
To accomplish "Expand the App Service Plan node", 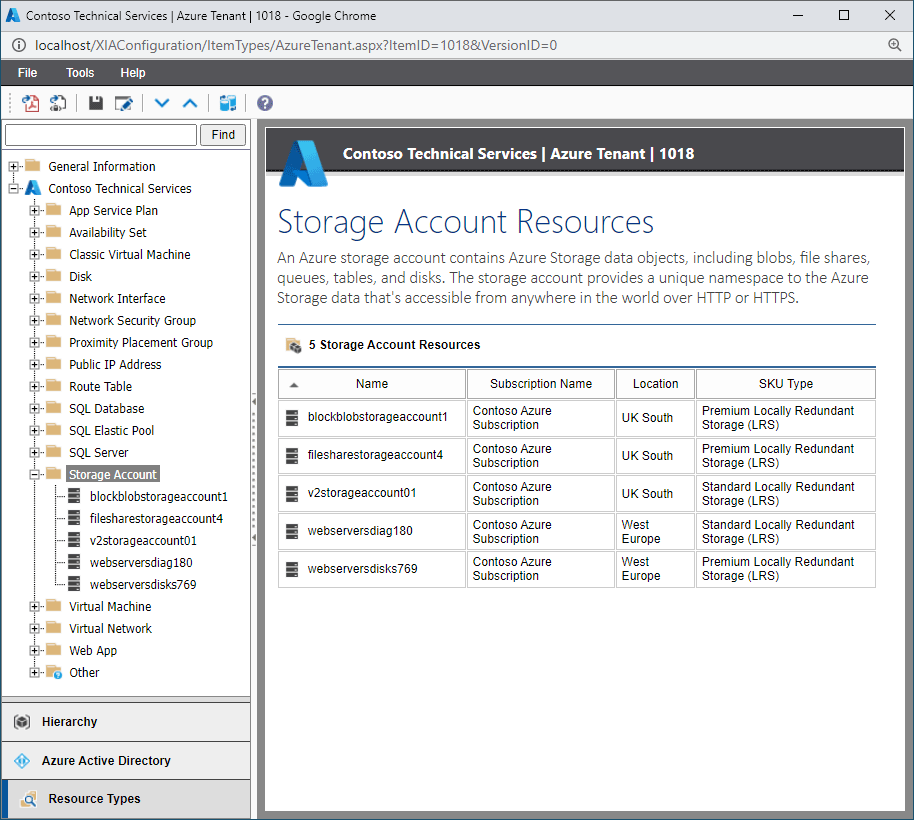I will click(x=34, y=210).
